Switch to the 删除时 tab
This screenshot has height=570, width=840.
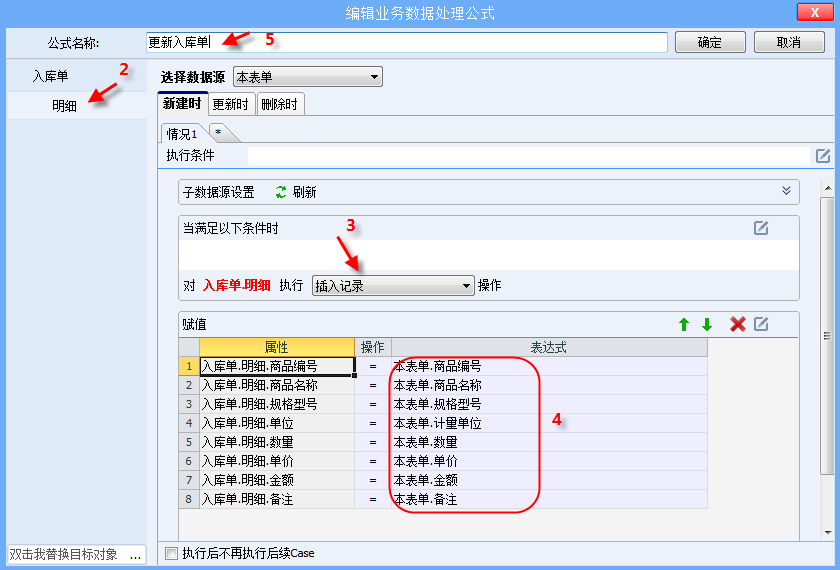[x=280, y=104]
